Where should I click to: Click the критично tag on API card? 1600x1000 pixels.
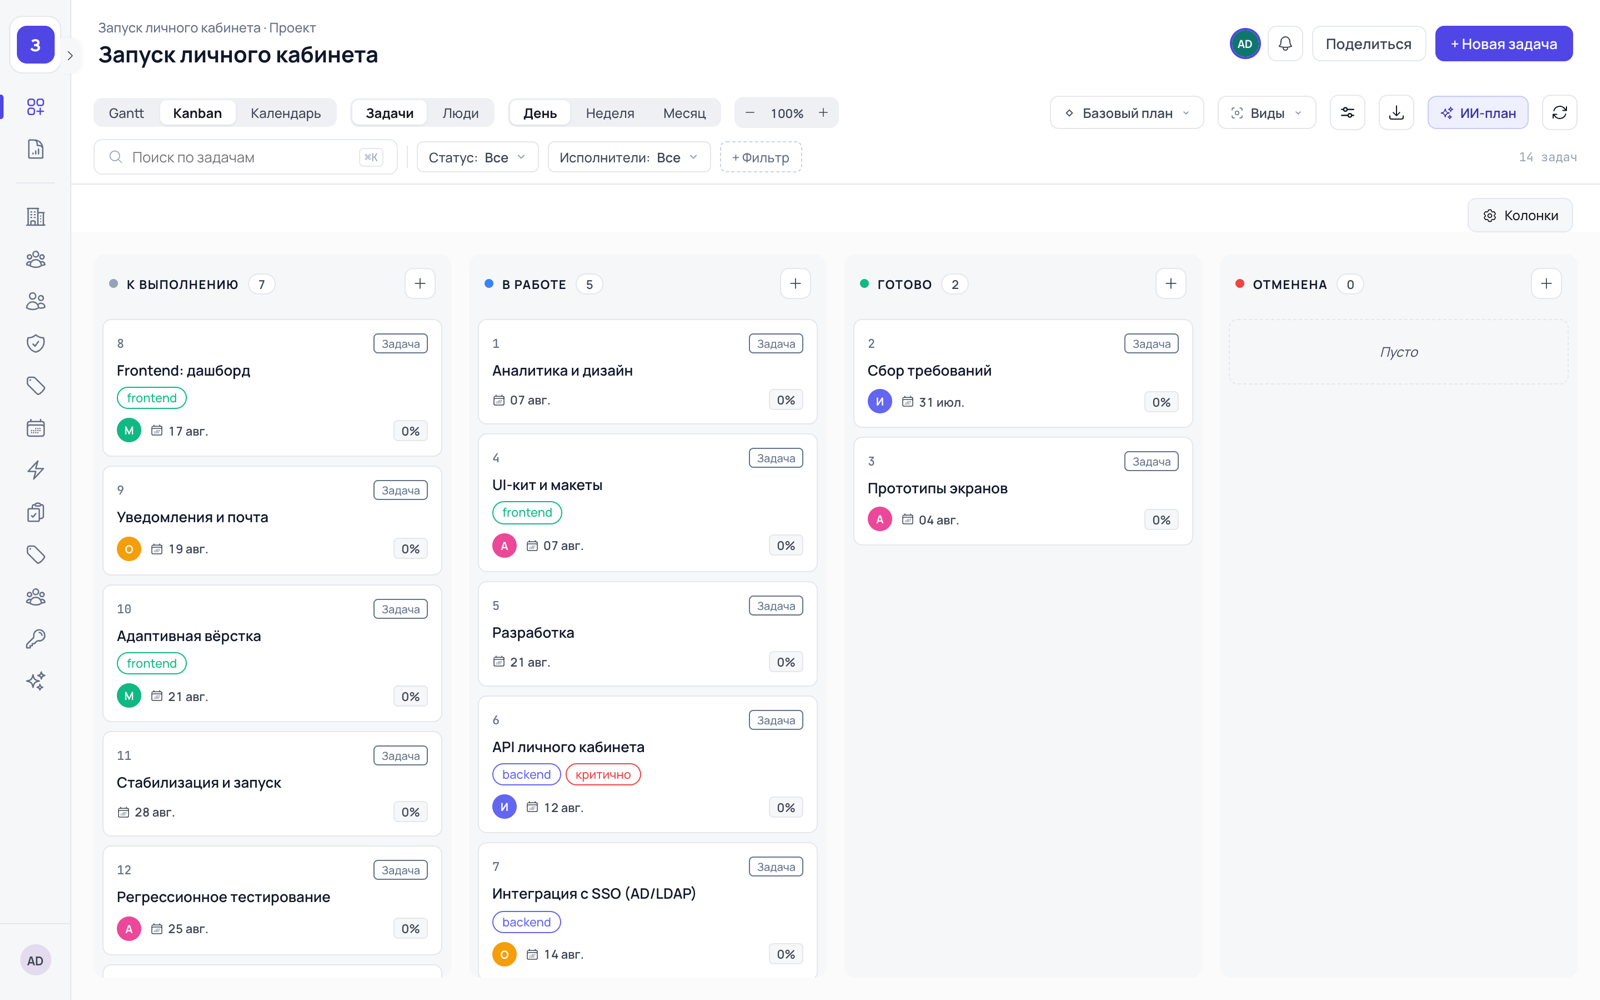click(603, 775)
